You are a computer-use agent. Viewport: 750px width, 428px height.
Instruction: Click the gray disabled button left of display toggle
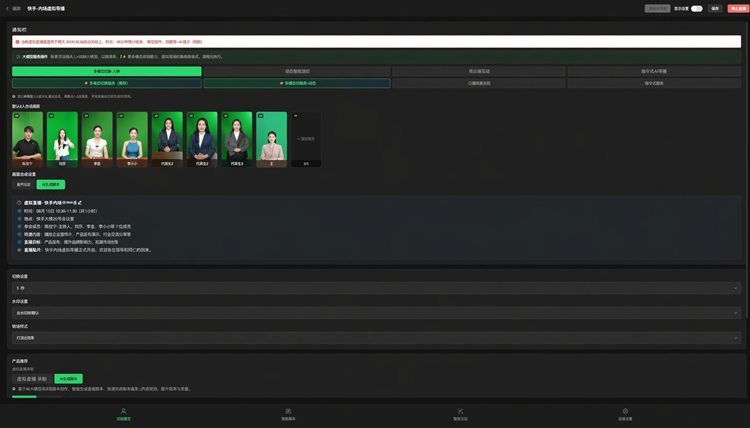[x=657, y=9]
